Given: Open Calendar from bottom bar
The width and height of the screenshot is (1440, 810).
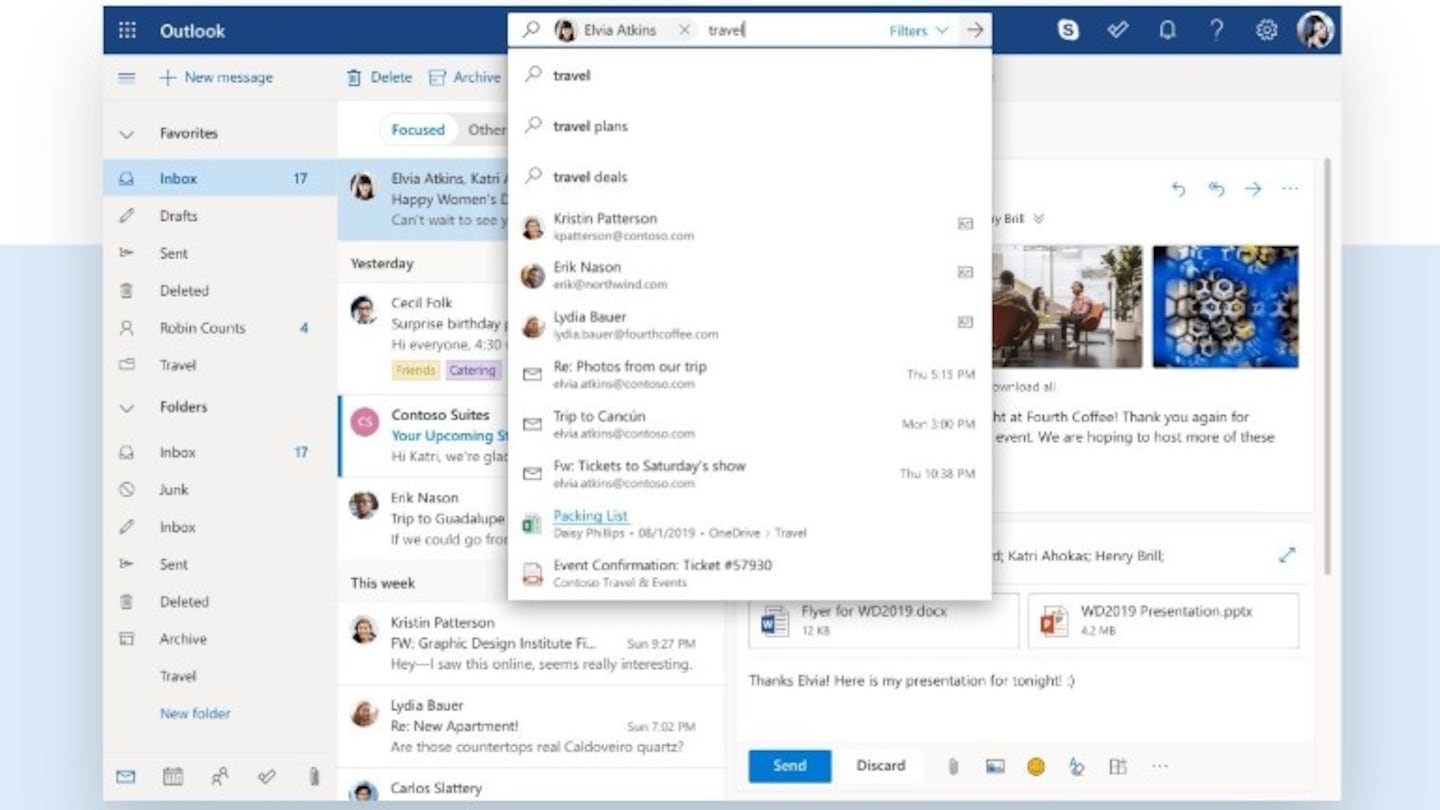Looking at the screenshot, I should 173,776.
